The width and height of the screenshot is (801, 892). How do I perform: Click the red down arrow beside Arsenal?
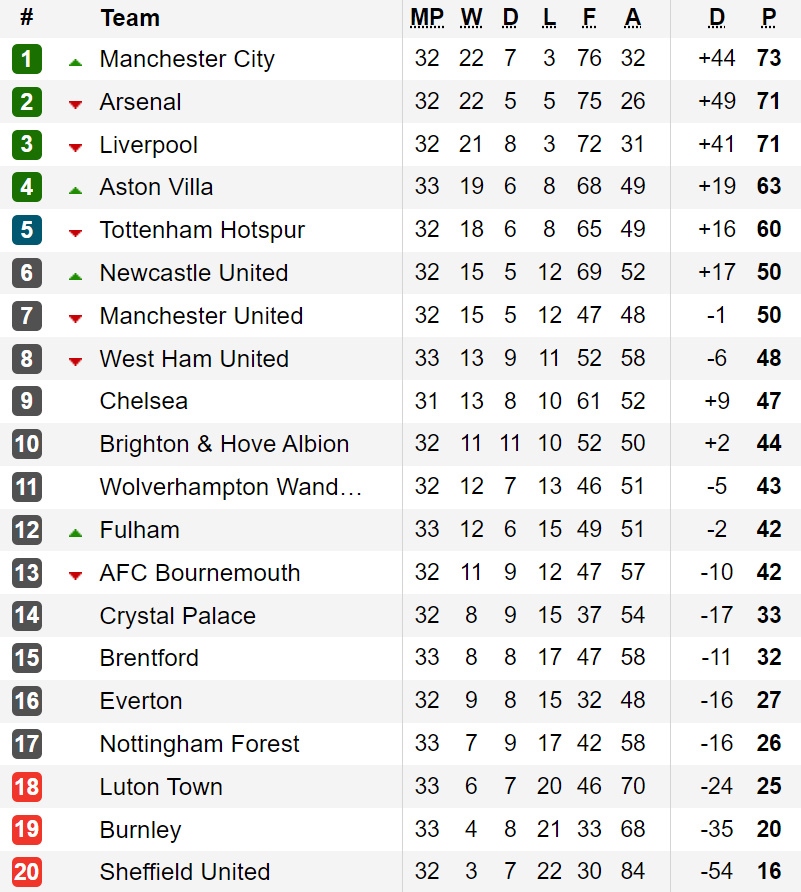[x=75, y=104]
